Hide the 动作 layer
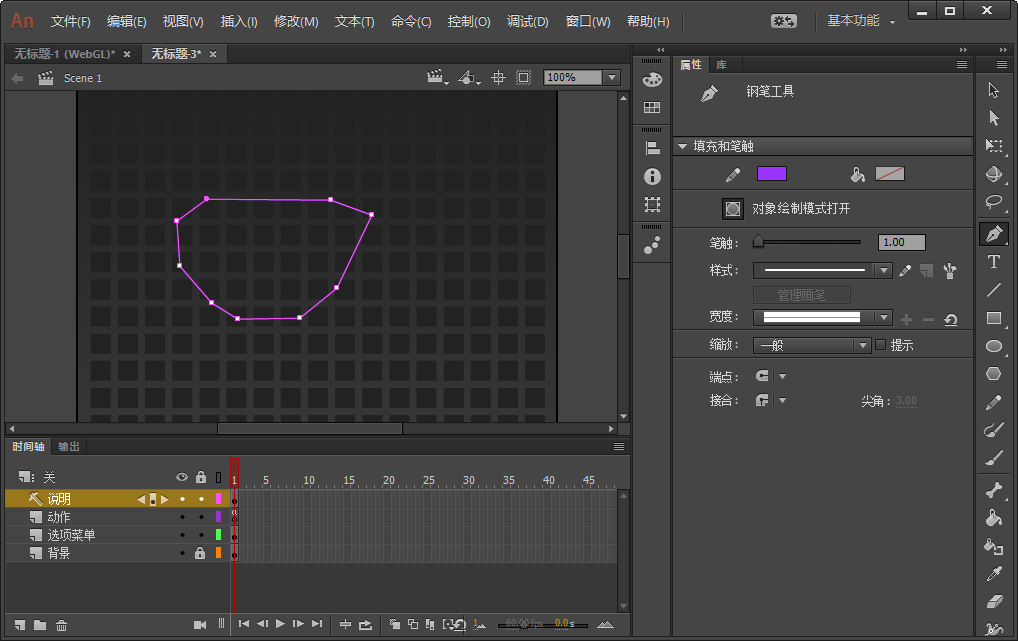 (182, 515)
